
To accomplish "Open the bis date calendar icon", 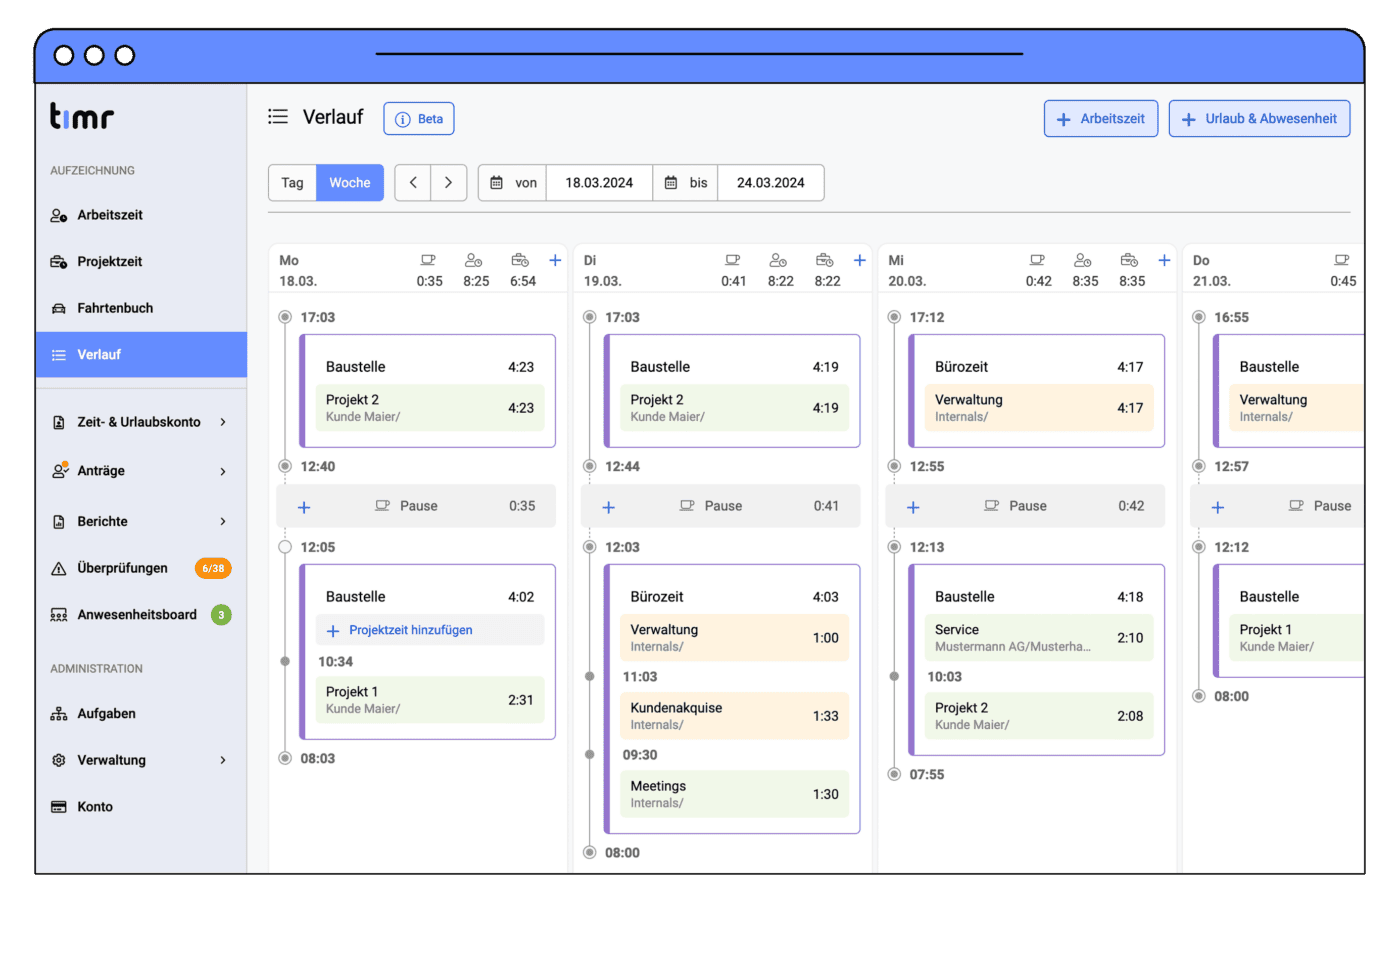I will [671, 183].
